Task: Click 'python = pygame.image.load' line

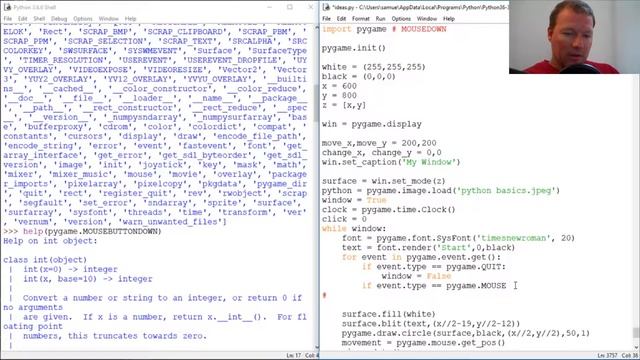Action: point(441,191)
